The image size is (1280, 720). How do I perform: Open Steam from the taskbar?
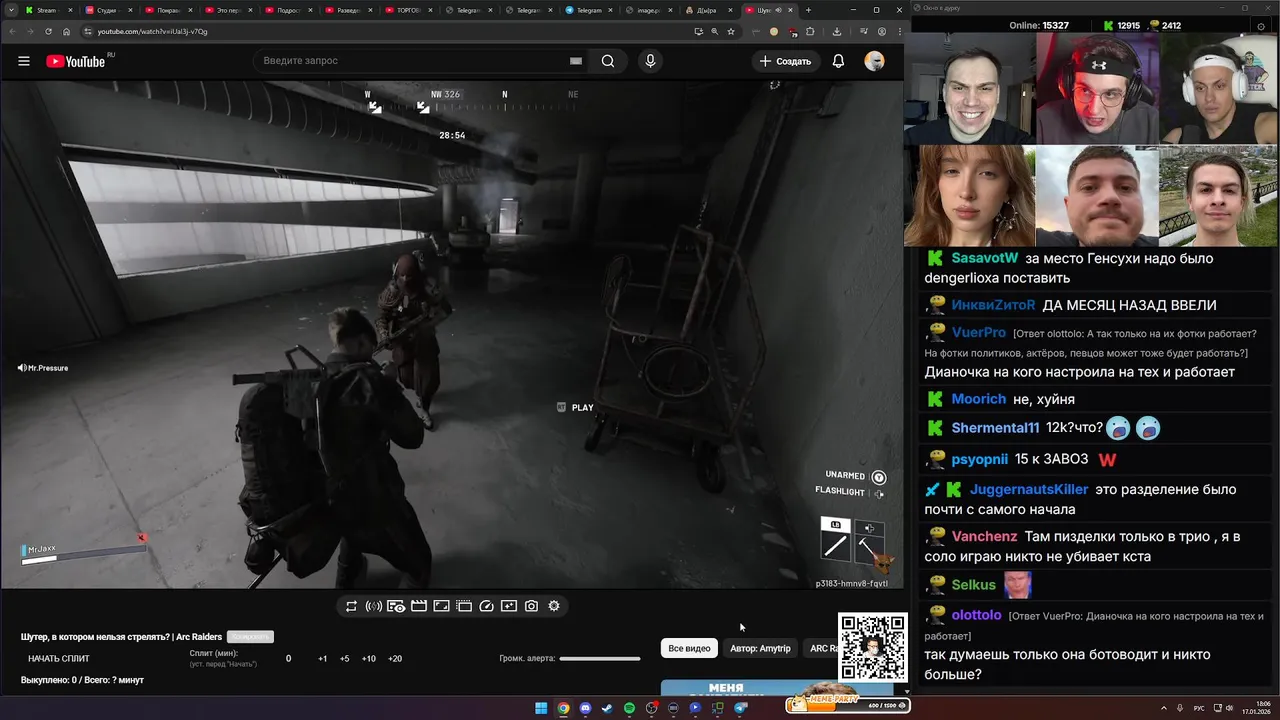[607, 708]
